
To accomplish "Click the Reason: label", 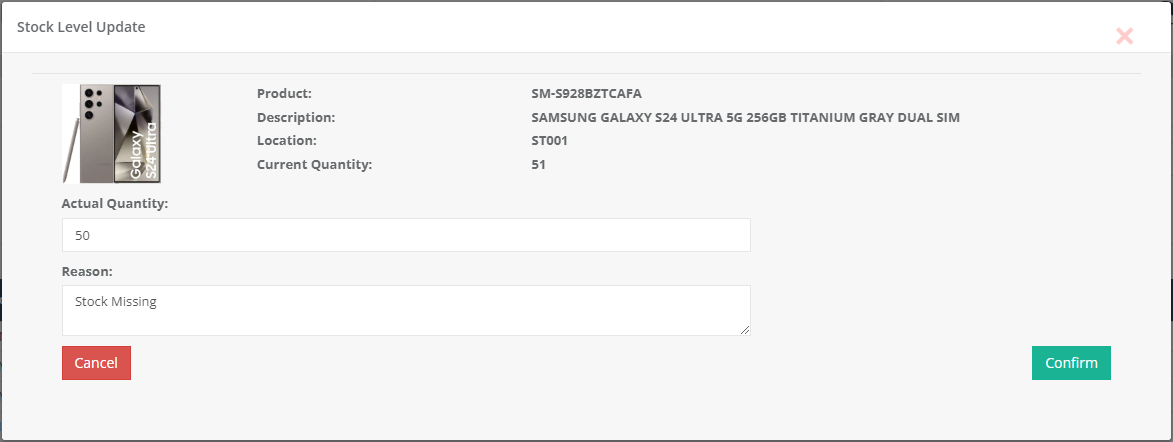I will (x=87, y=271).
